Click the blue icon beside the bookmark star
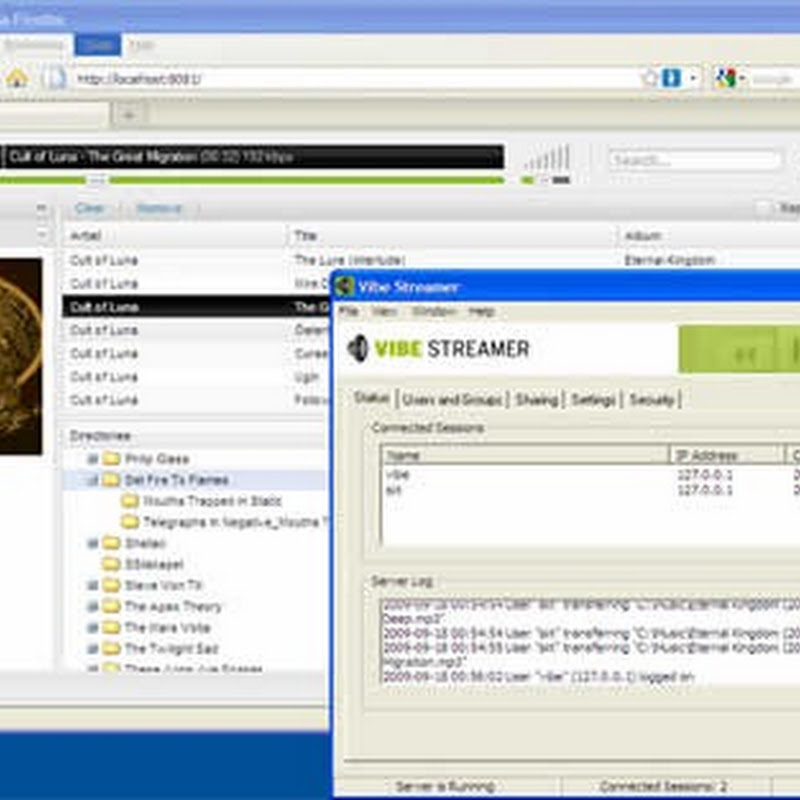Image resolution: width=800 pixels, height=800 pixels. [671, 78]
